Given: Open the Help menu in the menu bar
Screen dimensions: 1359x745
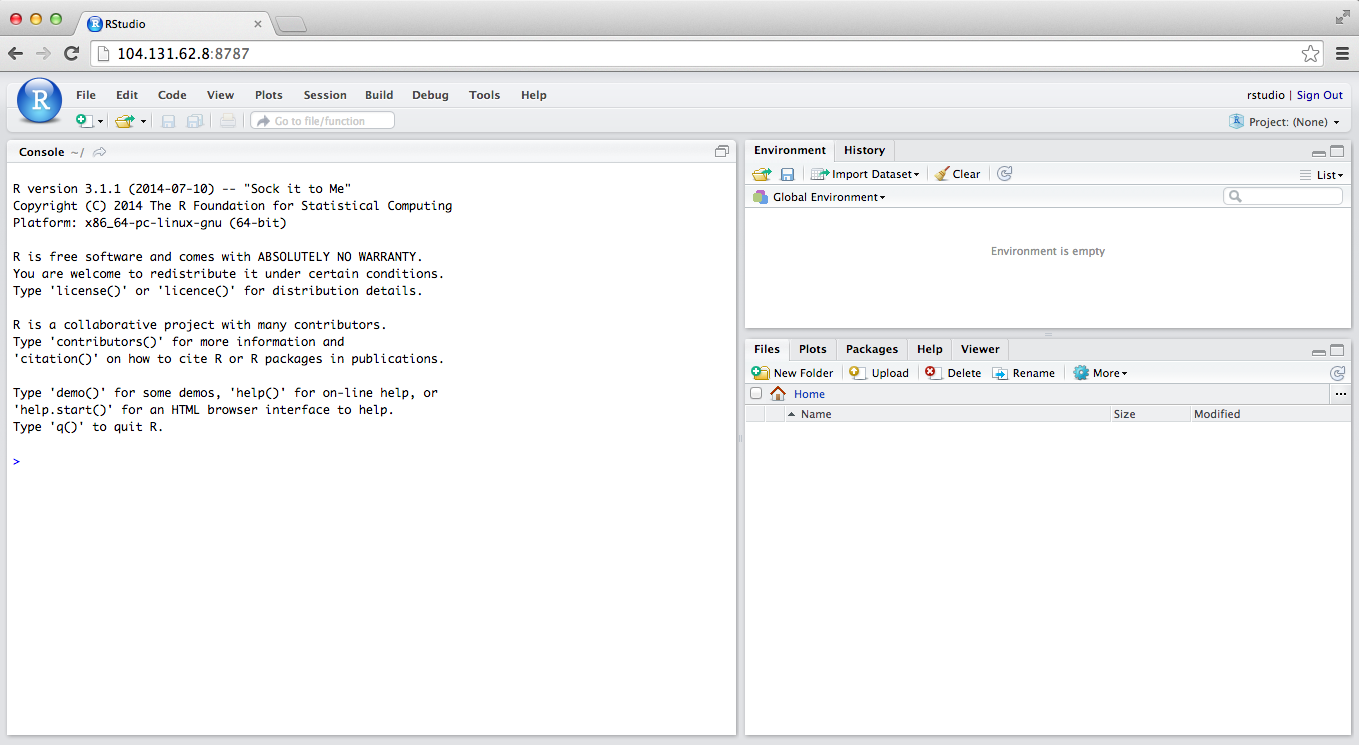Looking at the screenshot, I should (534, 95).
